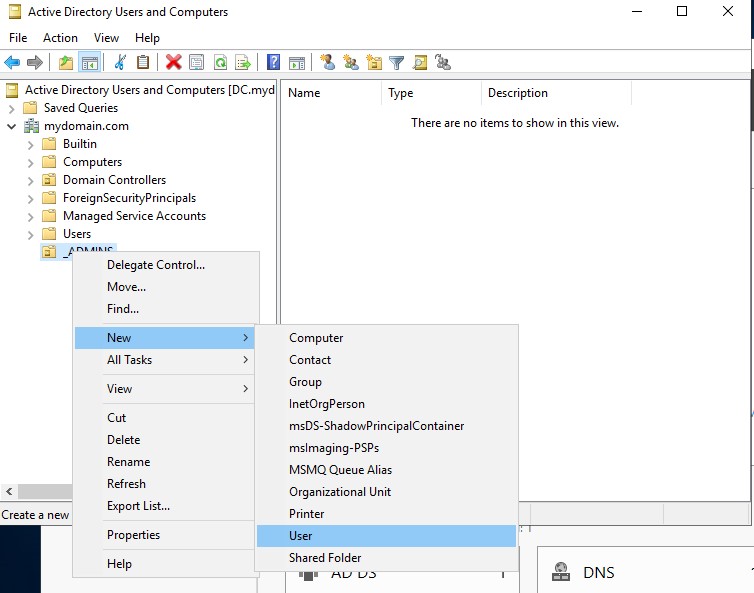Toggle the Show/Hide Console Tree icon
The width and height of the screenshot is (754, 593).
click(x=90, y=63)
